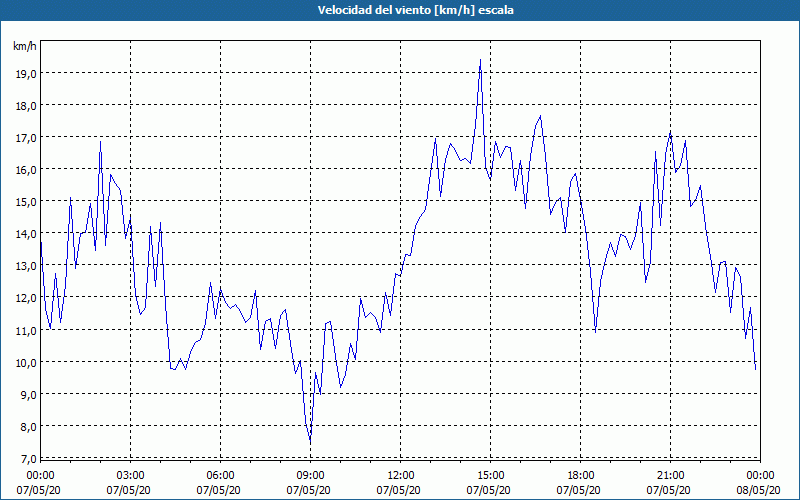Click the '06:00' time axis label
The width and height of the screenshot is (800, 500).
click(220, 476)
